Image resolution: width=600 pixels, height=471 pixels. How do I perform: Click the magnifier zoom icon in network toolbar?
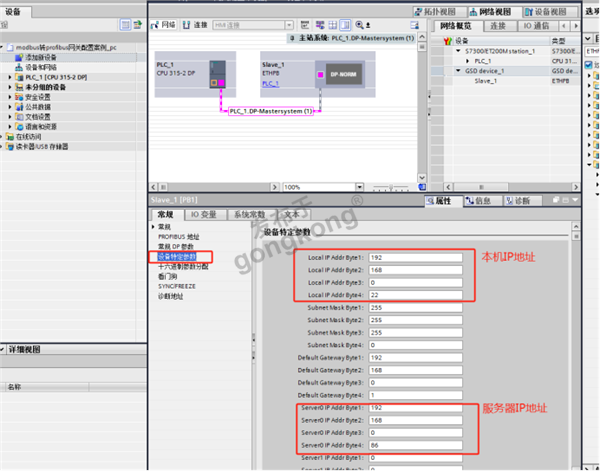click(359, 25)
